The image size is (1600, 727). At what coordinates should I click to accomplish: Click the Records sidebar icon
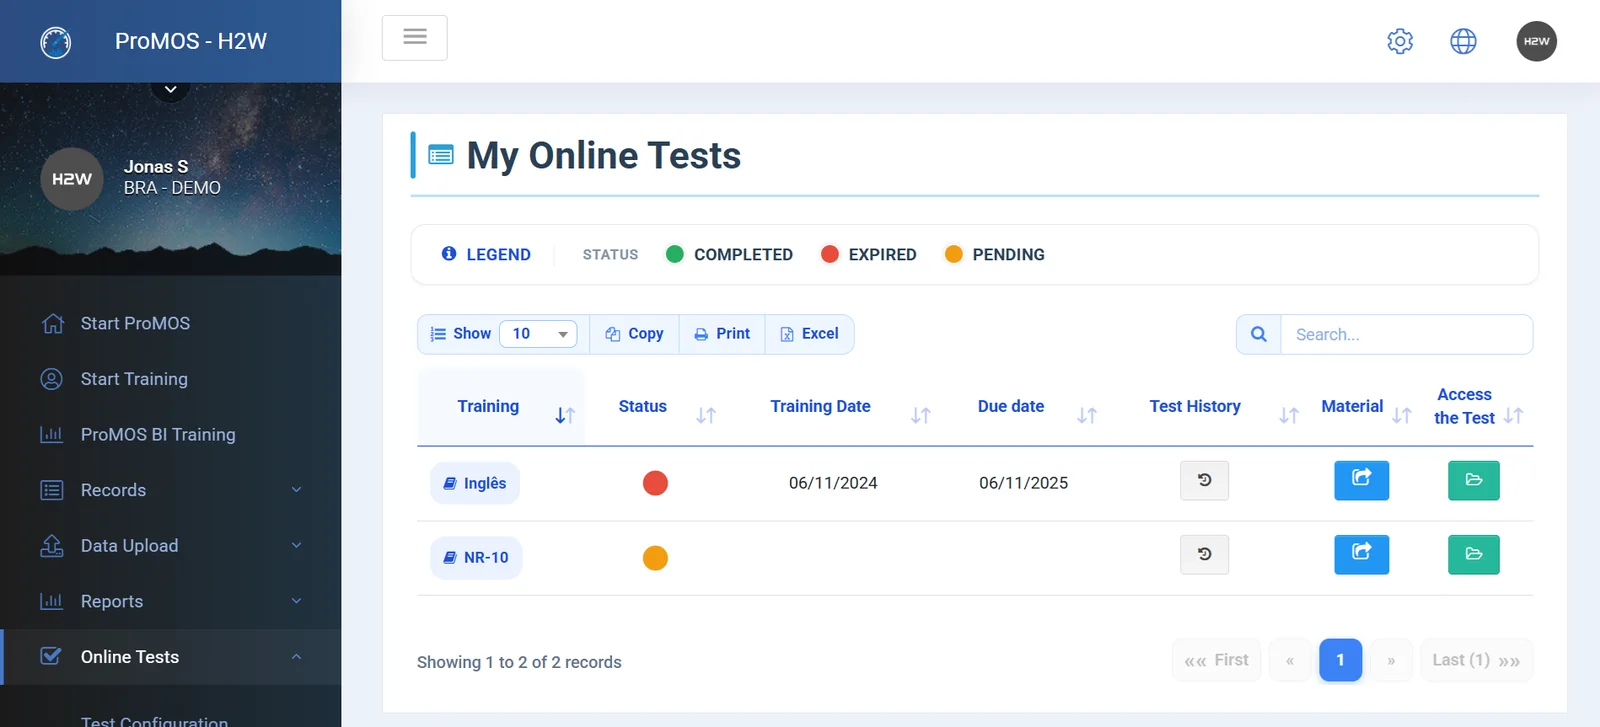52,490
